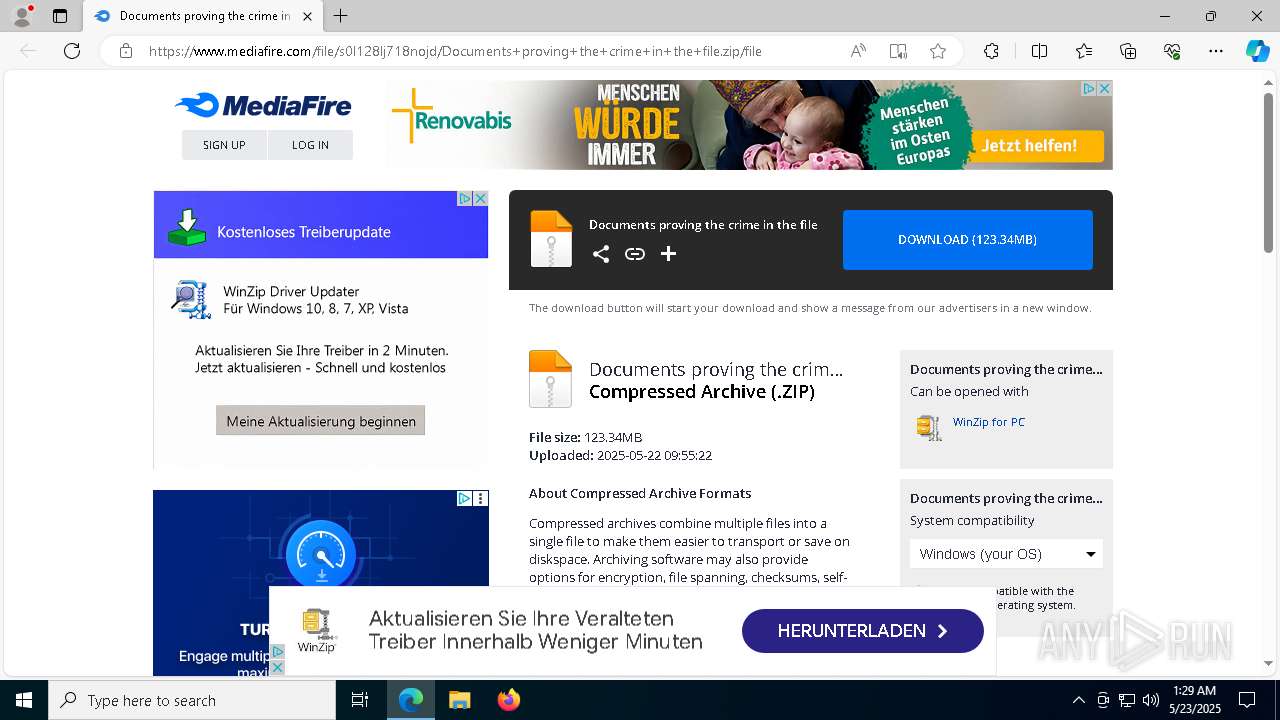Click Kostenloses Treiberupdate ad header
The height and width of the screenshot is (720, 1280).
tap(321, 225)
